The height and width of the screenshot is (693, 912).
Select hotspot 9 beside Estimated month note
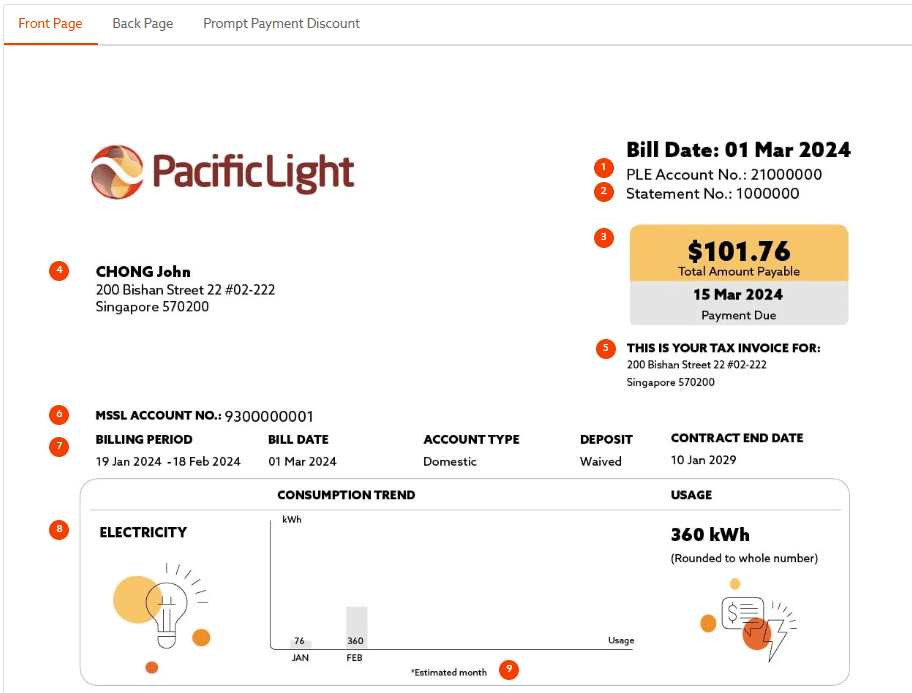(x=509, y=669)
